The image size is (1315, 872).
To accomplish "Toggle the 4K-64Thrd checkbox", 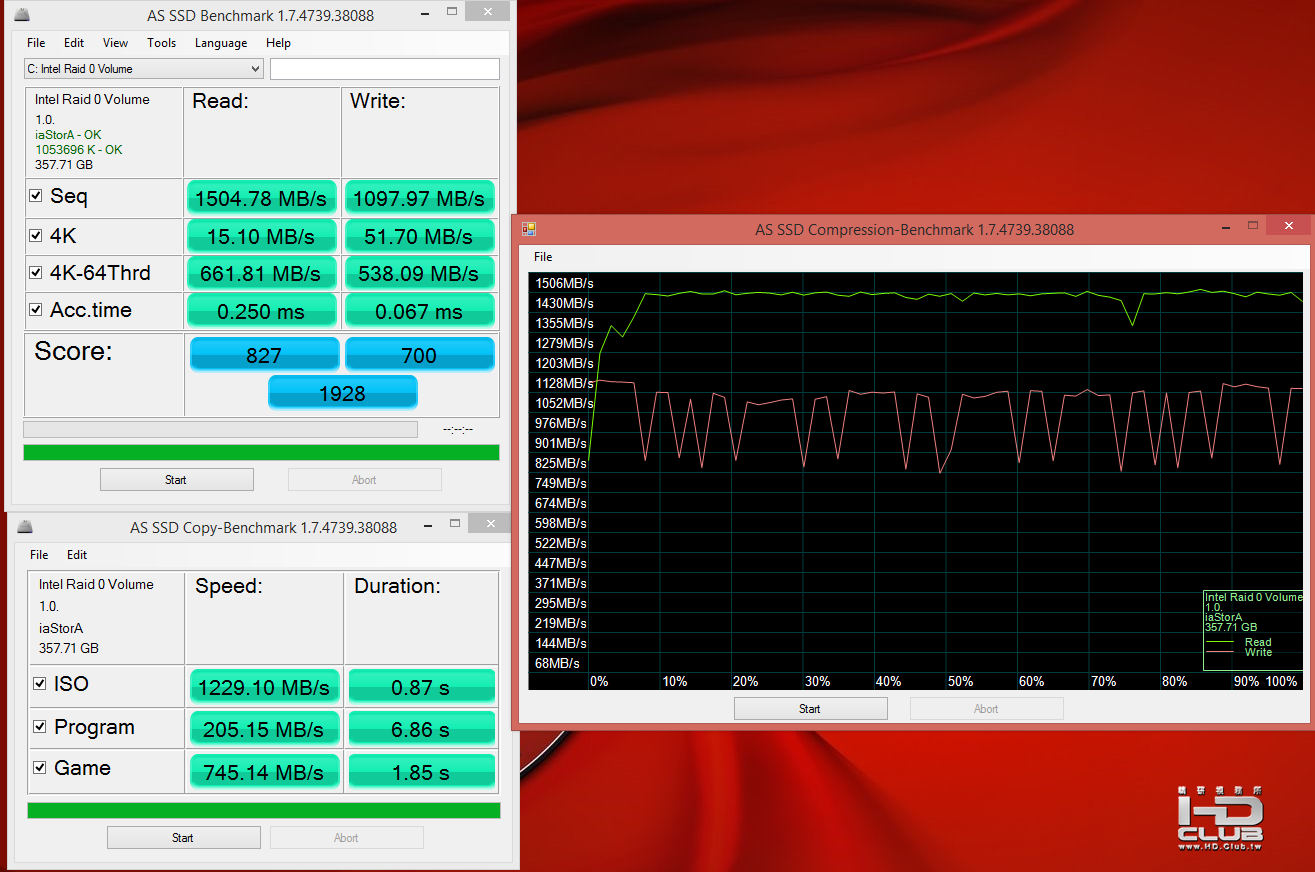I will point(36,273).
